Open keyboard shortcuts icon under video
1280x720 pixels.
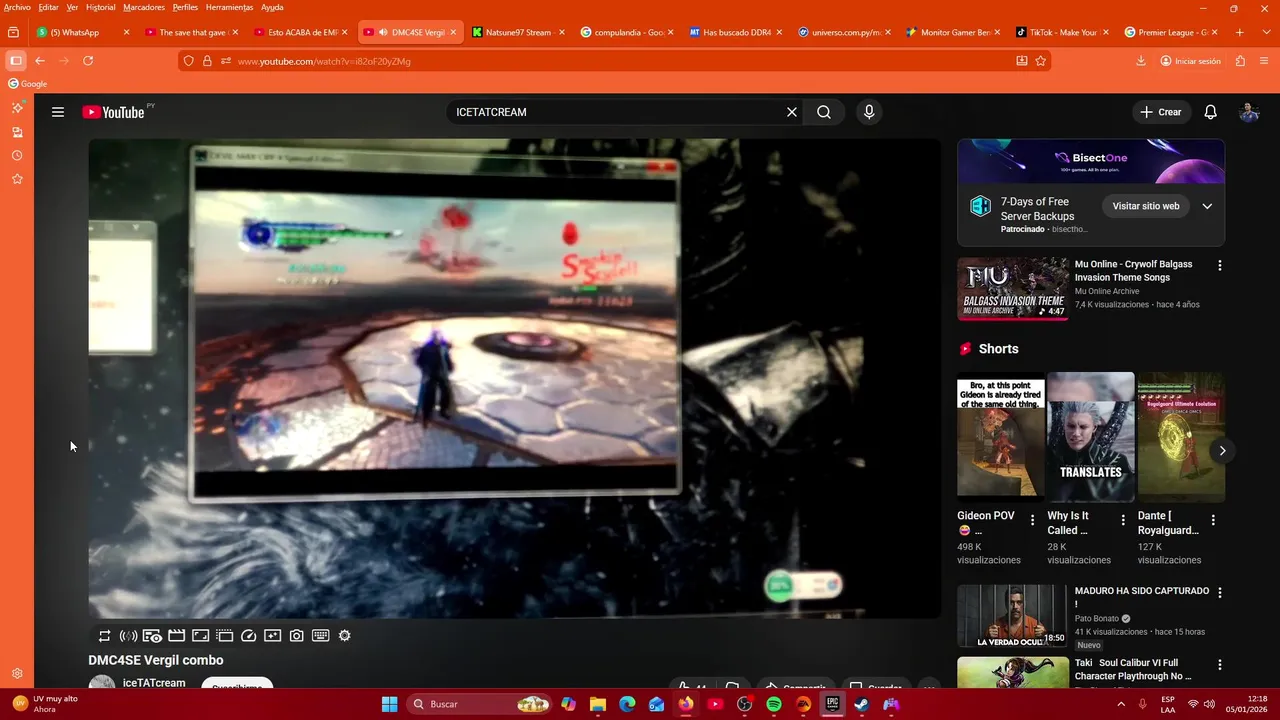(x=321, y=636)
